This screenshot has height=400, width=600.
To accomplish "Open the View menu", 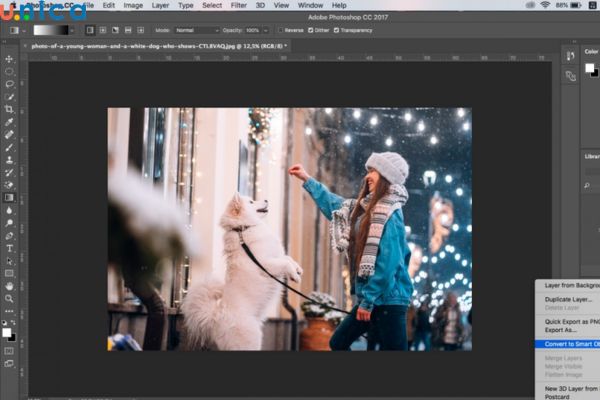I will tap(281, 5).
